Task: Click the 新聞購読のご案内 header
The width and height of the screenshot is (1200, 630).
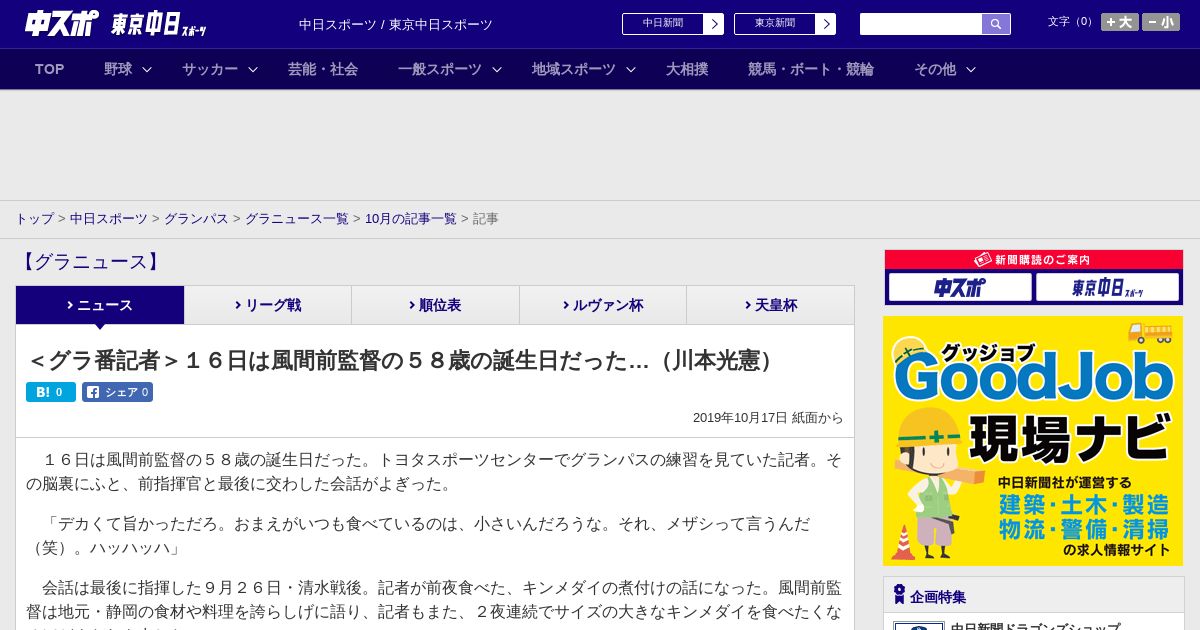Action: click(x=1033, y=259)
